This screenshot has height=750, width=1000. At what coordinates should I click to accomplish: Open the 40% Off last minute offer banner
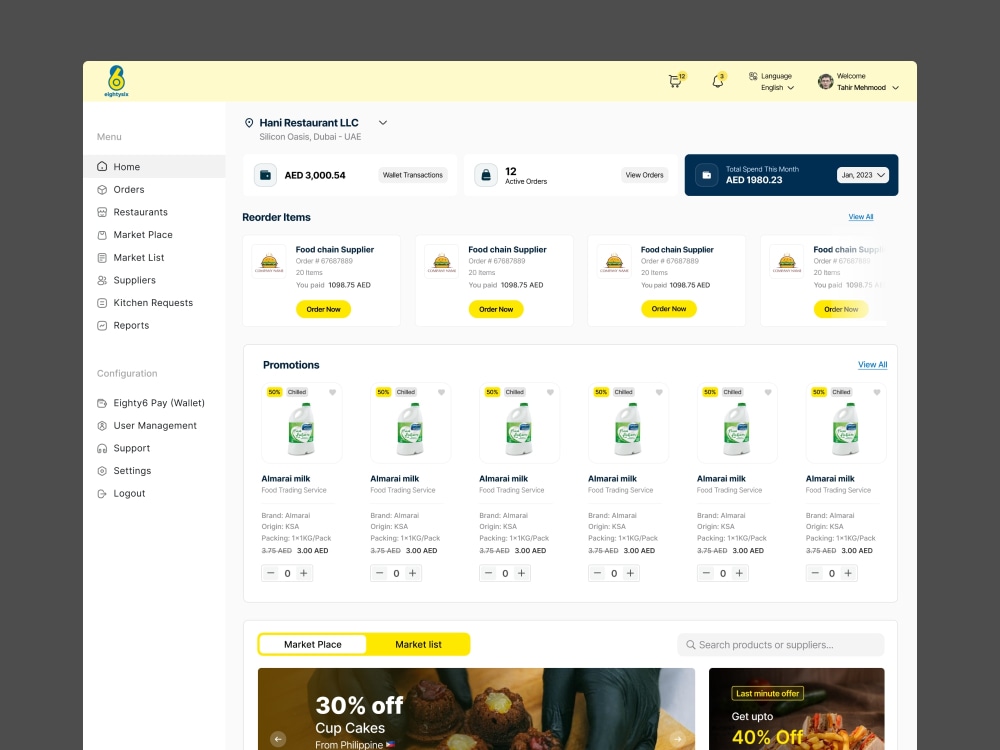click(797, 709)
